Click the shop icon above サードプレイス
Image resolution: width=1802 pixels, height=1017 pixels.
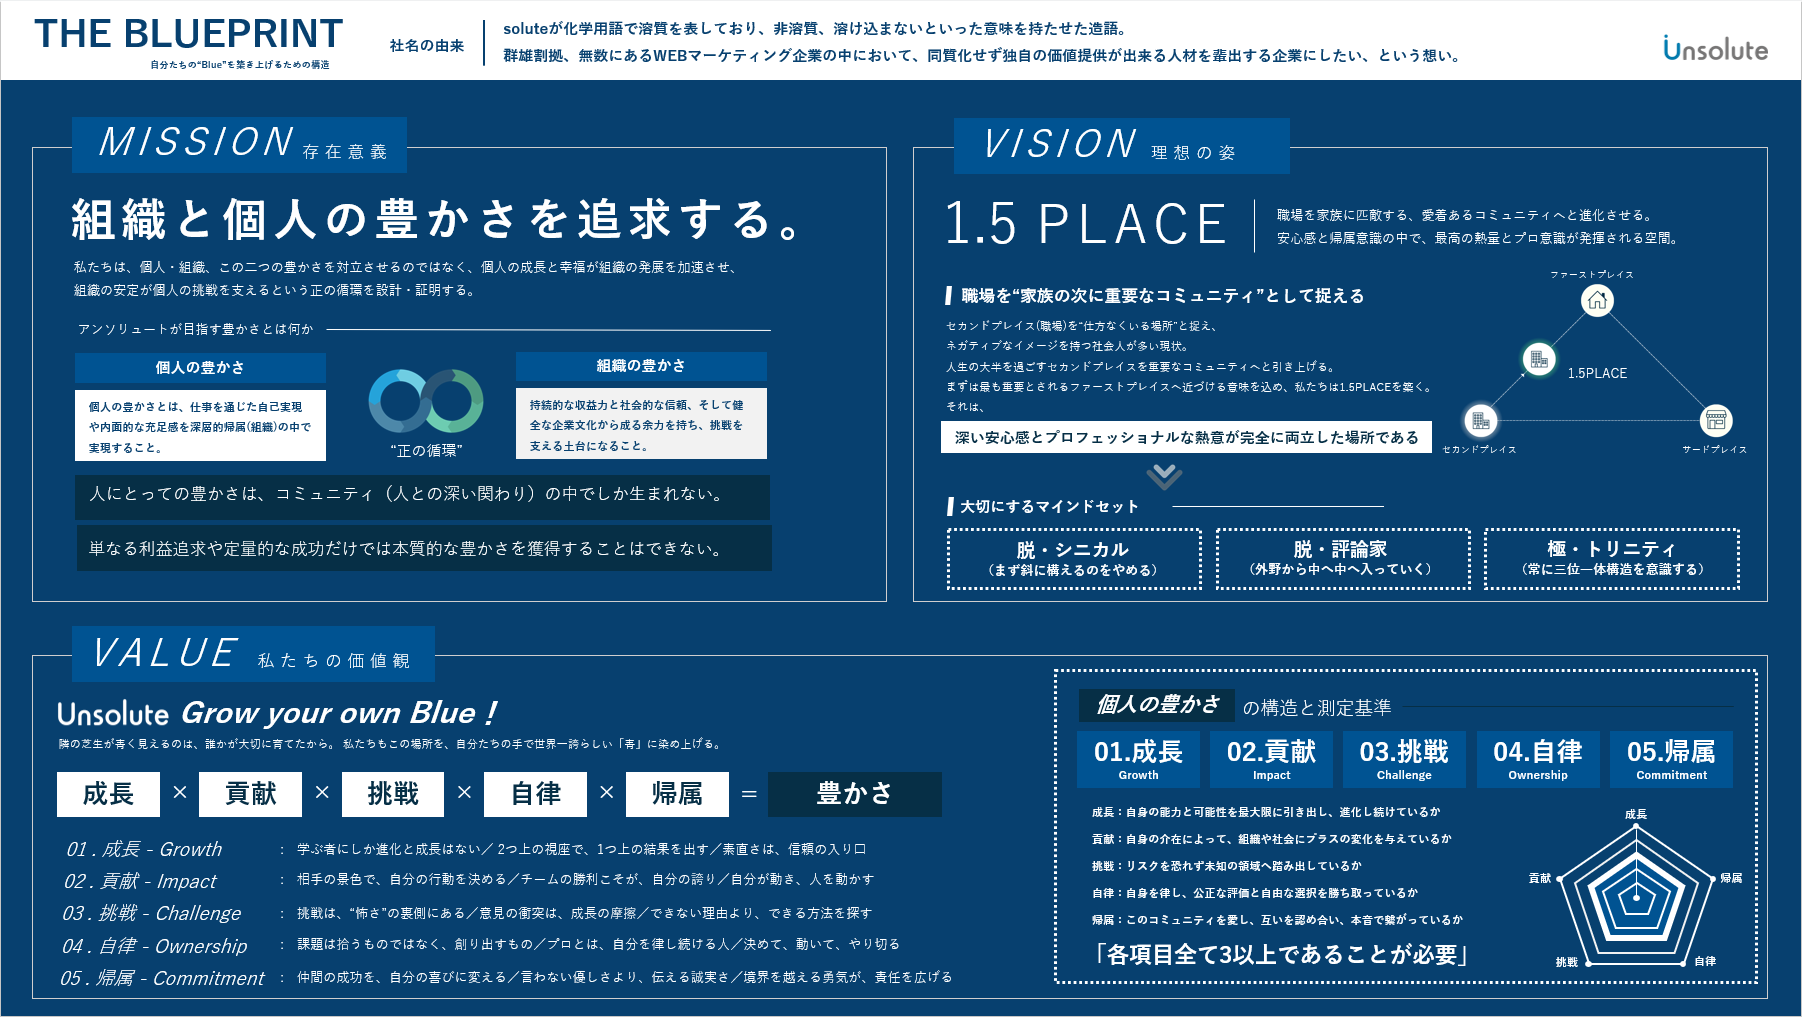1716,420
